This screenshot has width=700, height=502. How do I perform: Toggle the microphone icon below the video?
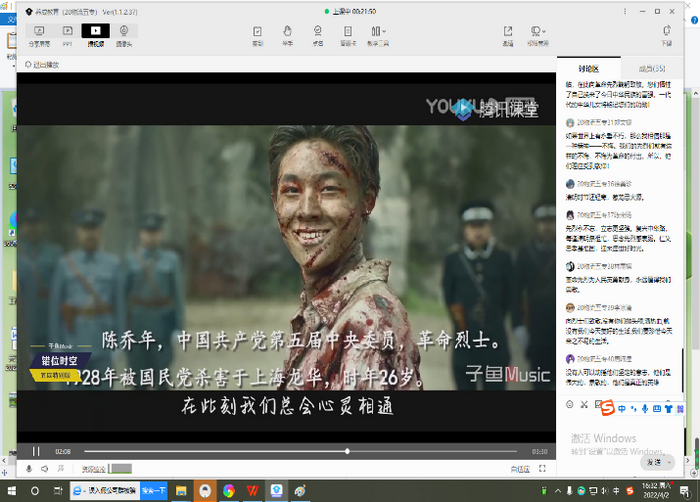click(x=29, y=468)
